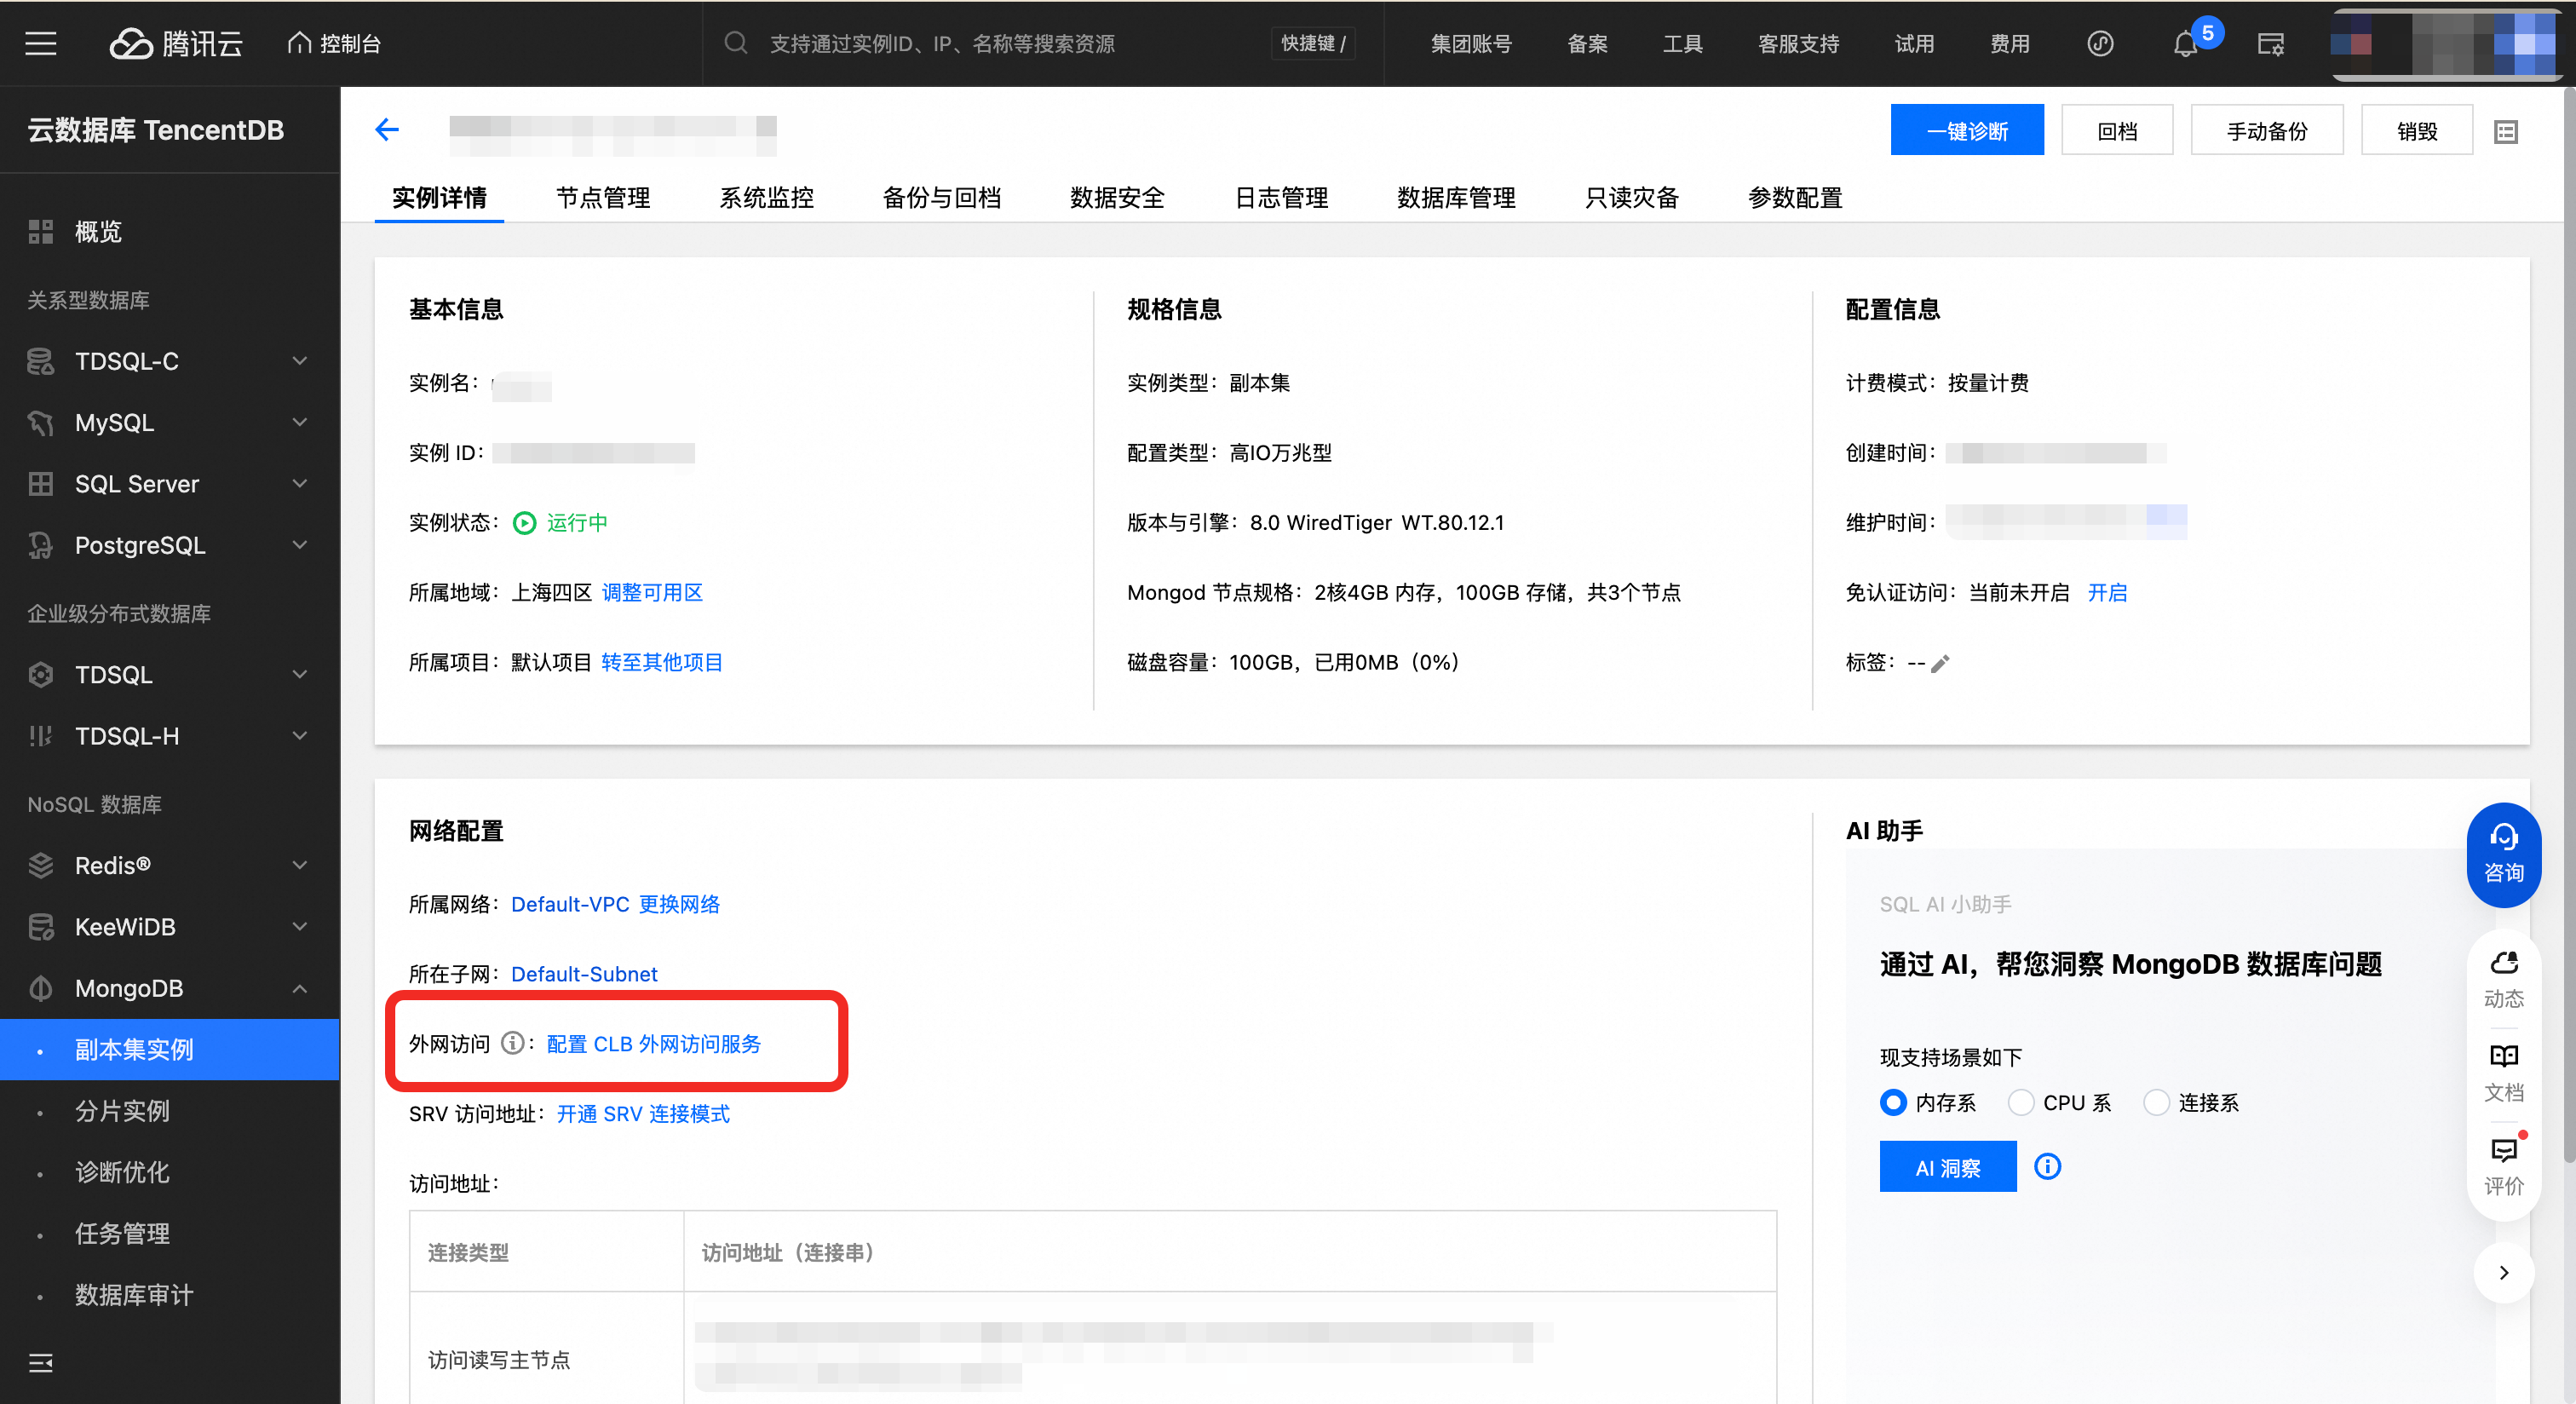Expand the SQL Server menu chevron
The width and height of the screenshot is (2576, 1404).
click(299, 484)
